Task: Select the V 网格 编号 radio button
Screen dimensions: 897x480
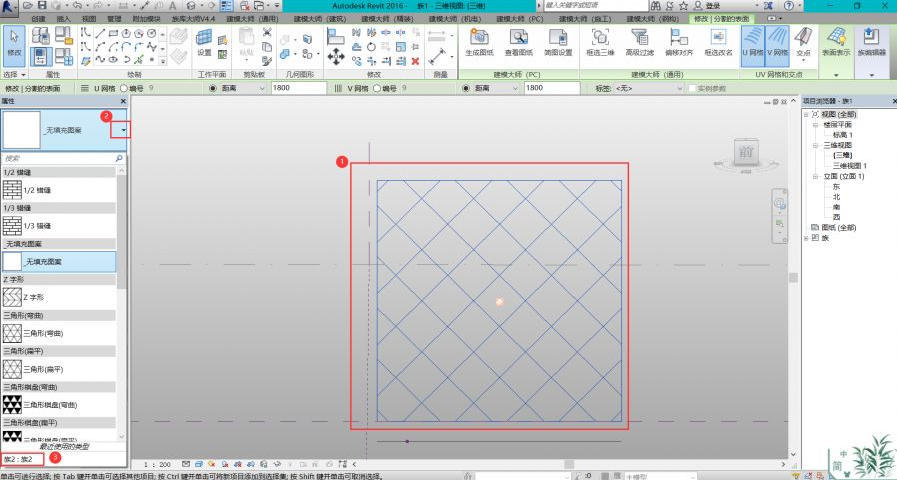Action: coord(376,88)
